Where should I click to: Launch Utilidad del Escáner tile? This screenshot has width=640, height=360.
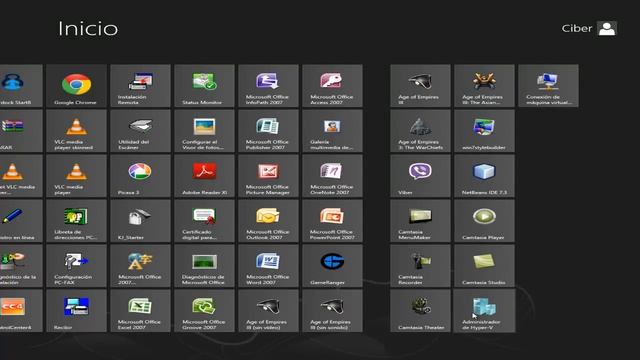click(x=140, y=131)
